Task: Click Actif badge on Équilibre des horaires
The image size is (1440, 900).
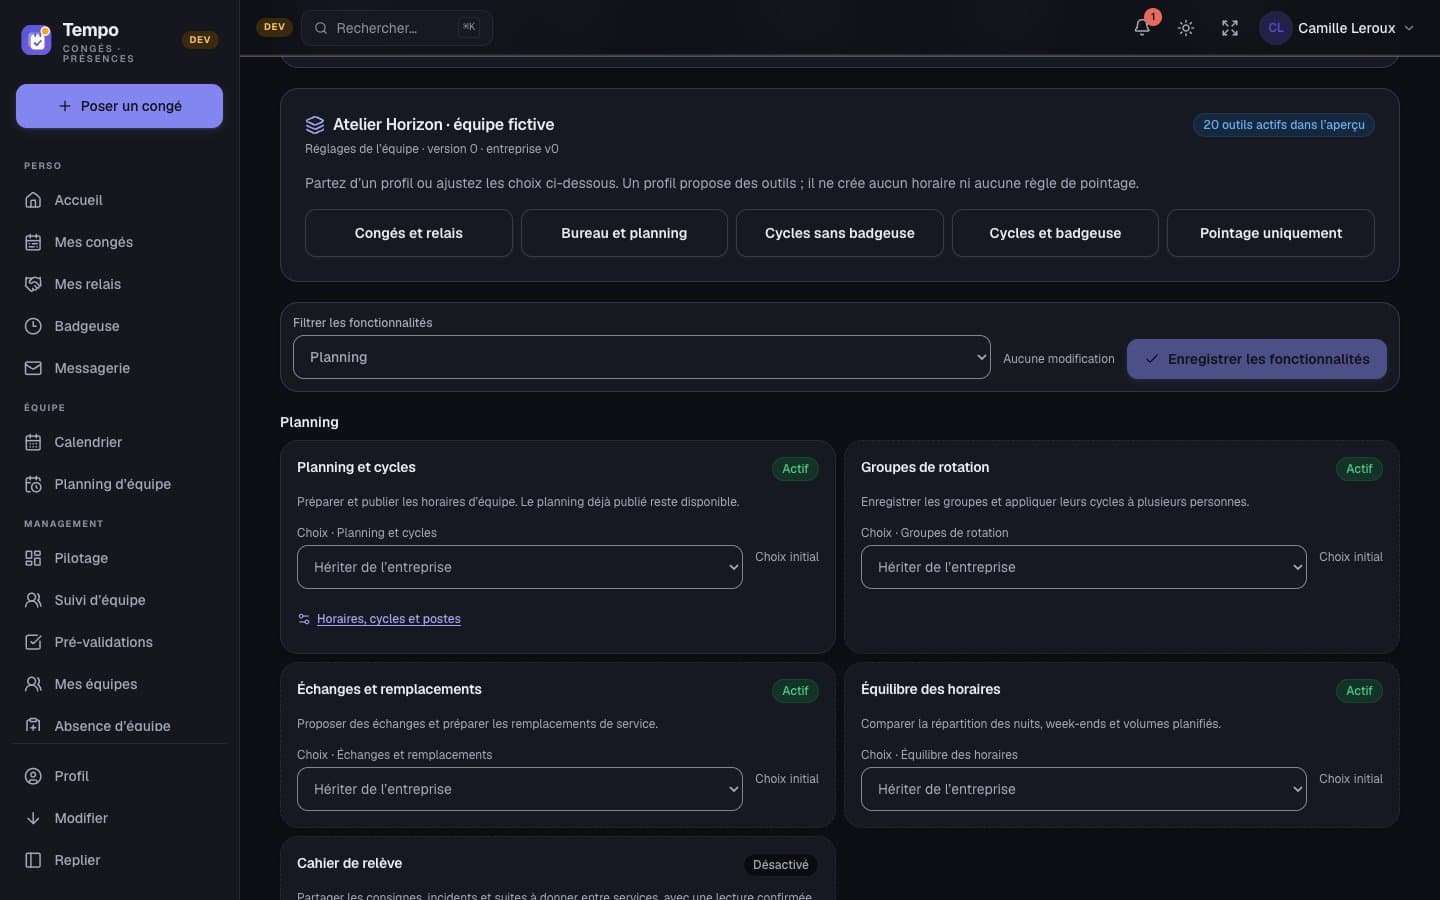Action: pyautogui.click(x=1359, y=691)
